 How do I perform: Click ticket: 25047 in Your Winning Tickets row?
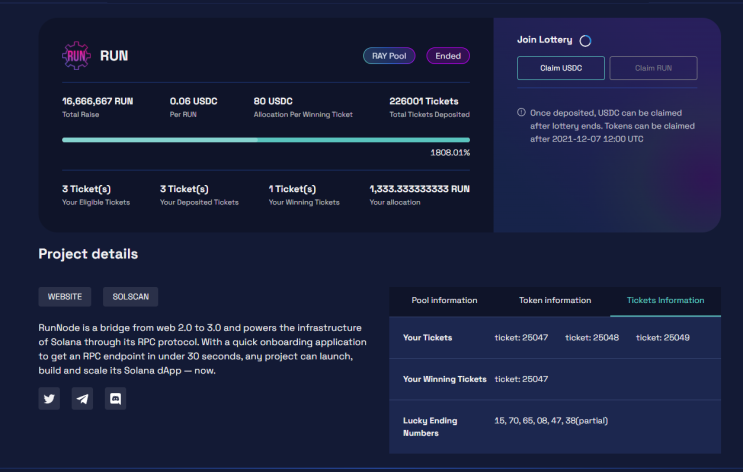click(x=521, y=379)
